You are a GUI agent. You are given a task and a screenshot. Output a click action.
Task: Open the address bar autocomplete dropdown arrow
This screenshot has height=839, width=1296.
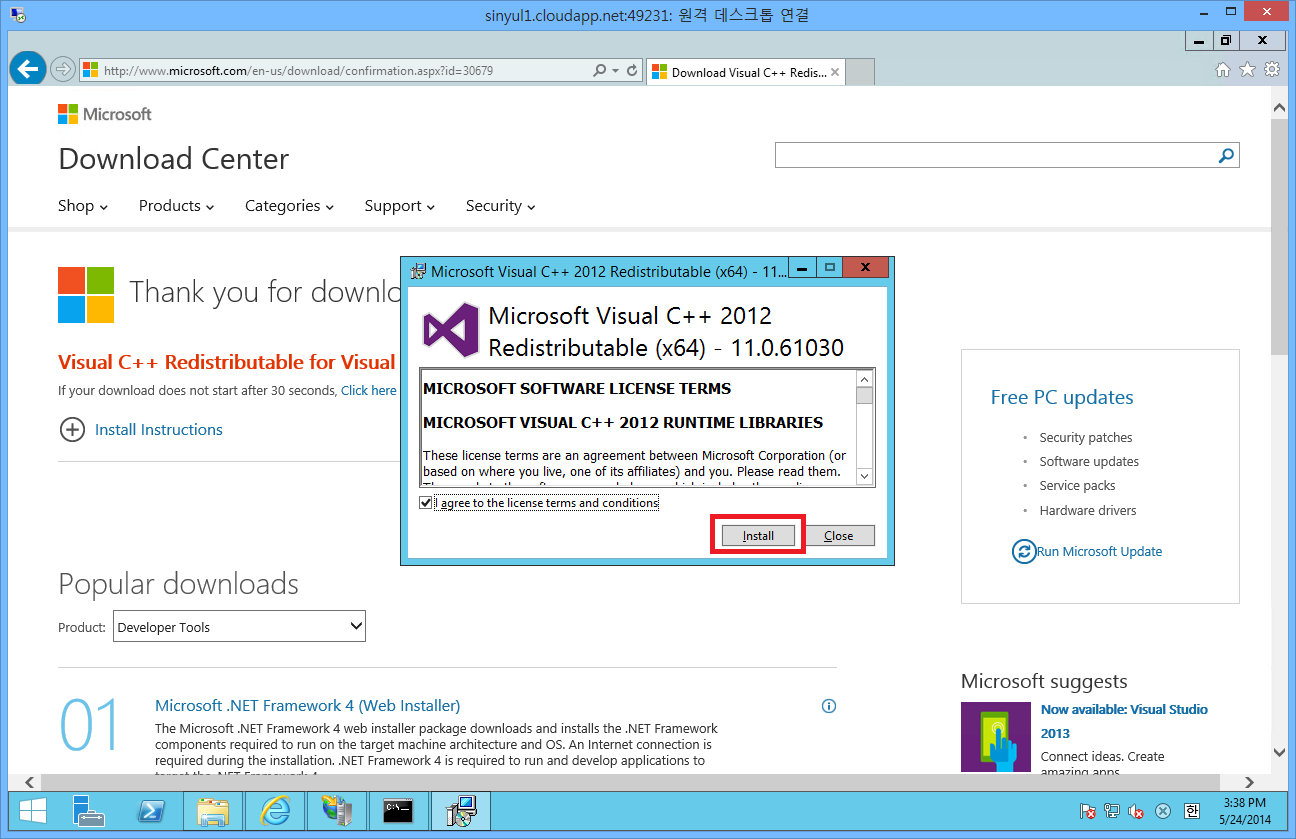pyautogui.click(x=615, y=71)
